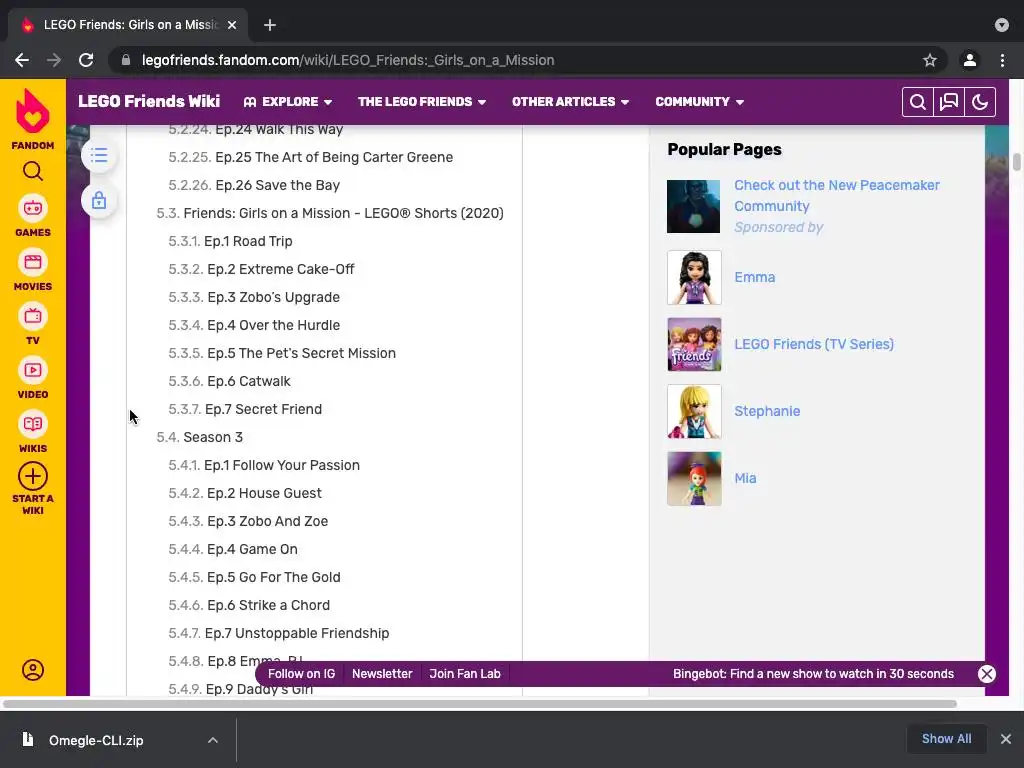Expand the Other Articles menu

[x=570, y=102]
